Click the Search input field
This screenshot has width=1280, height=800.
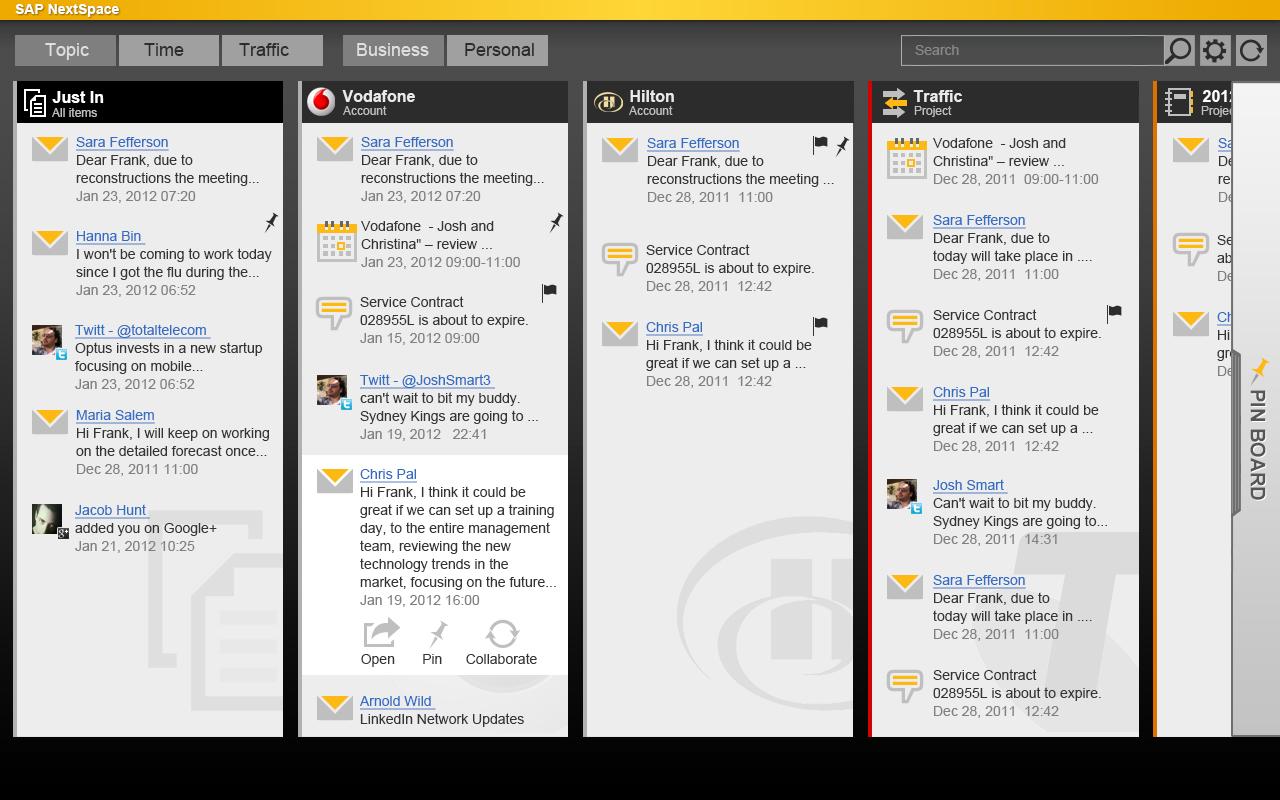[1033, 50]
